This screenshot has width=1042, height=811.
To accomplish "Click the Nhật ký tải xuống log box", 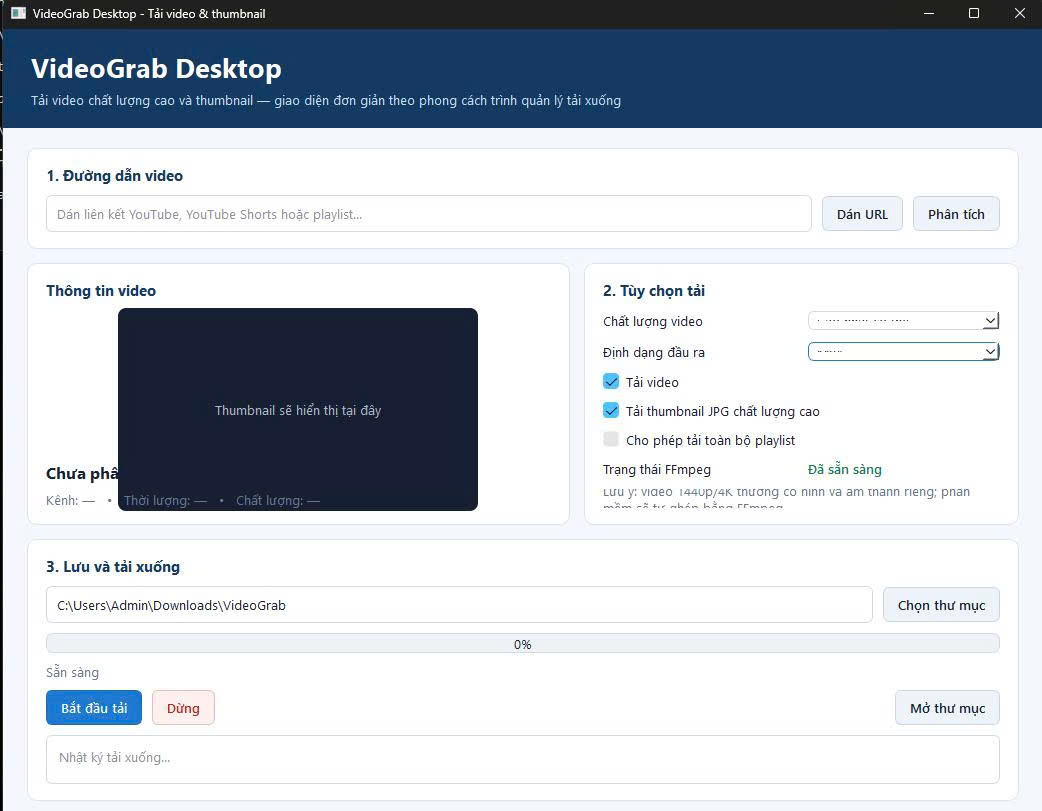I will coord(522,759).
